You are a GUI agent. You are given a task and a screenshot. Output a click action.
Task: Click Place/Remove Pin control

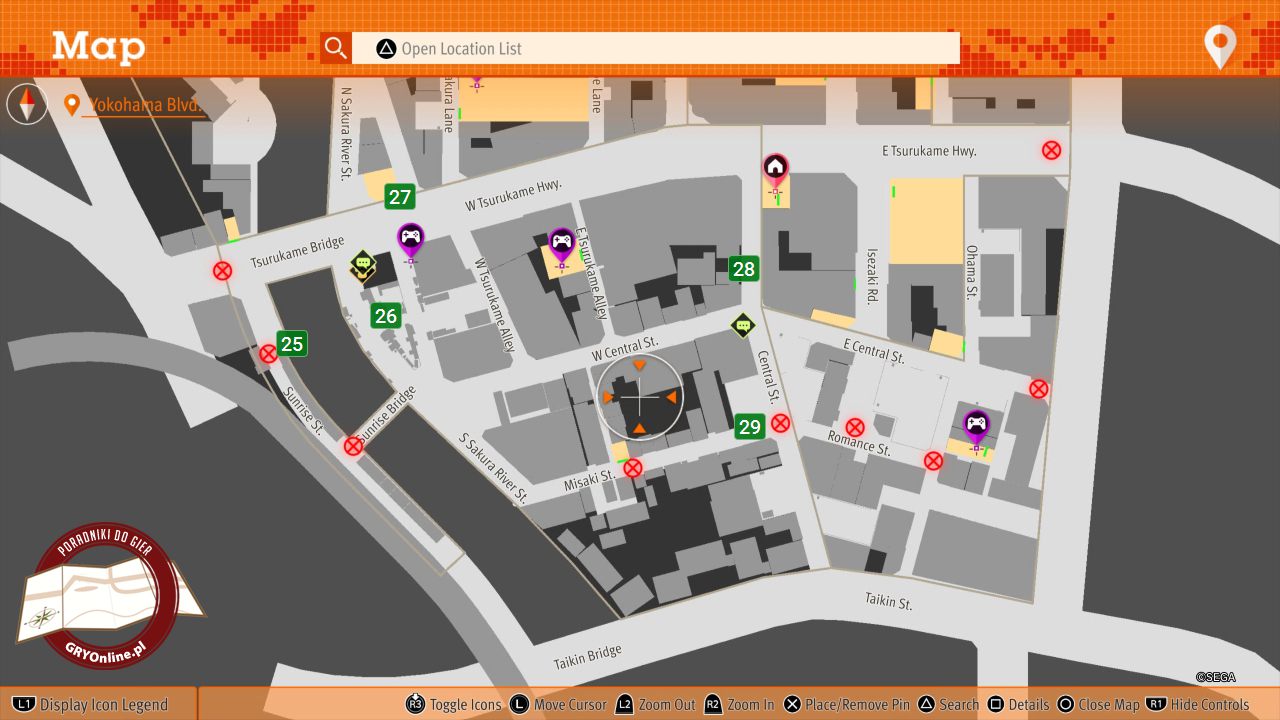click(x=846, y=705)
